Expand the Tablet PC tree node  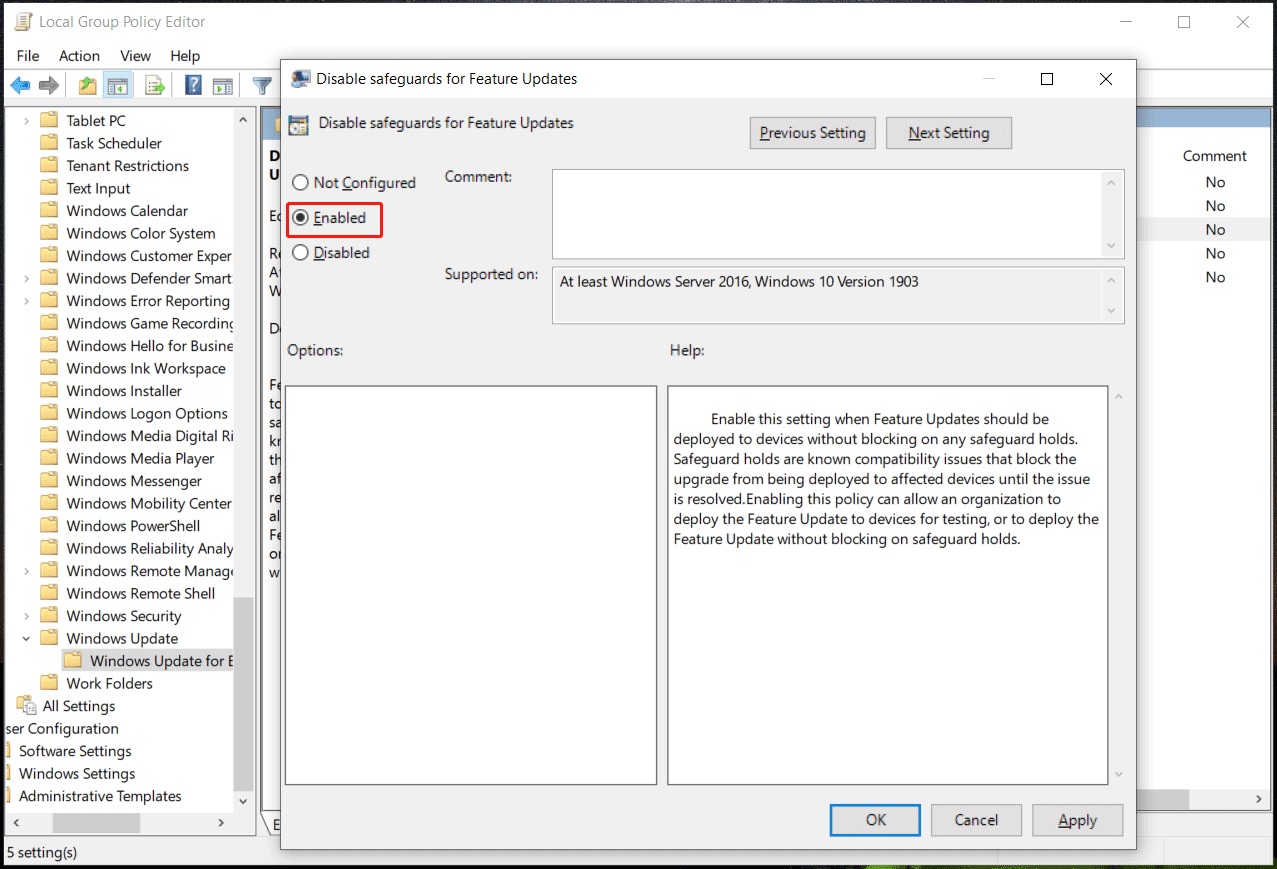point(27,121)
